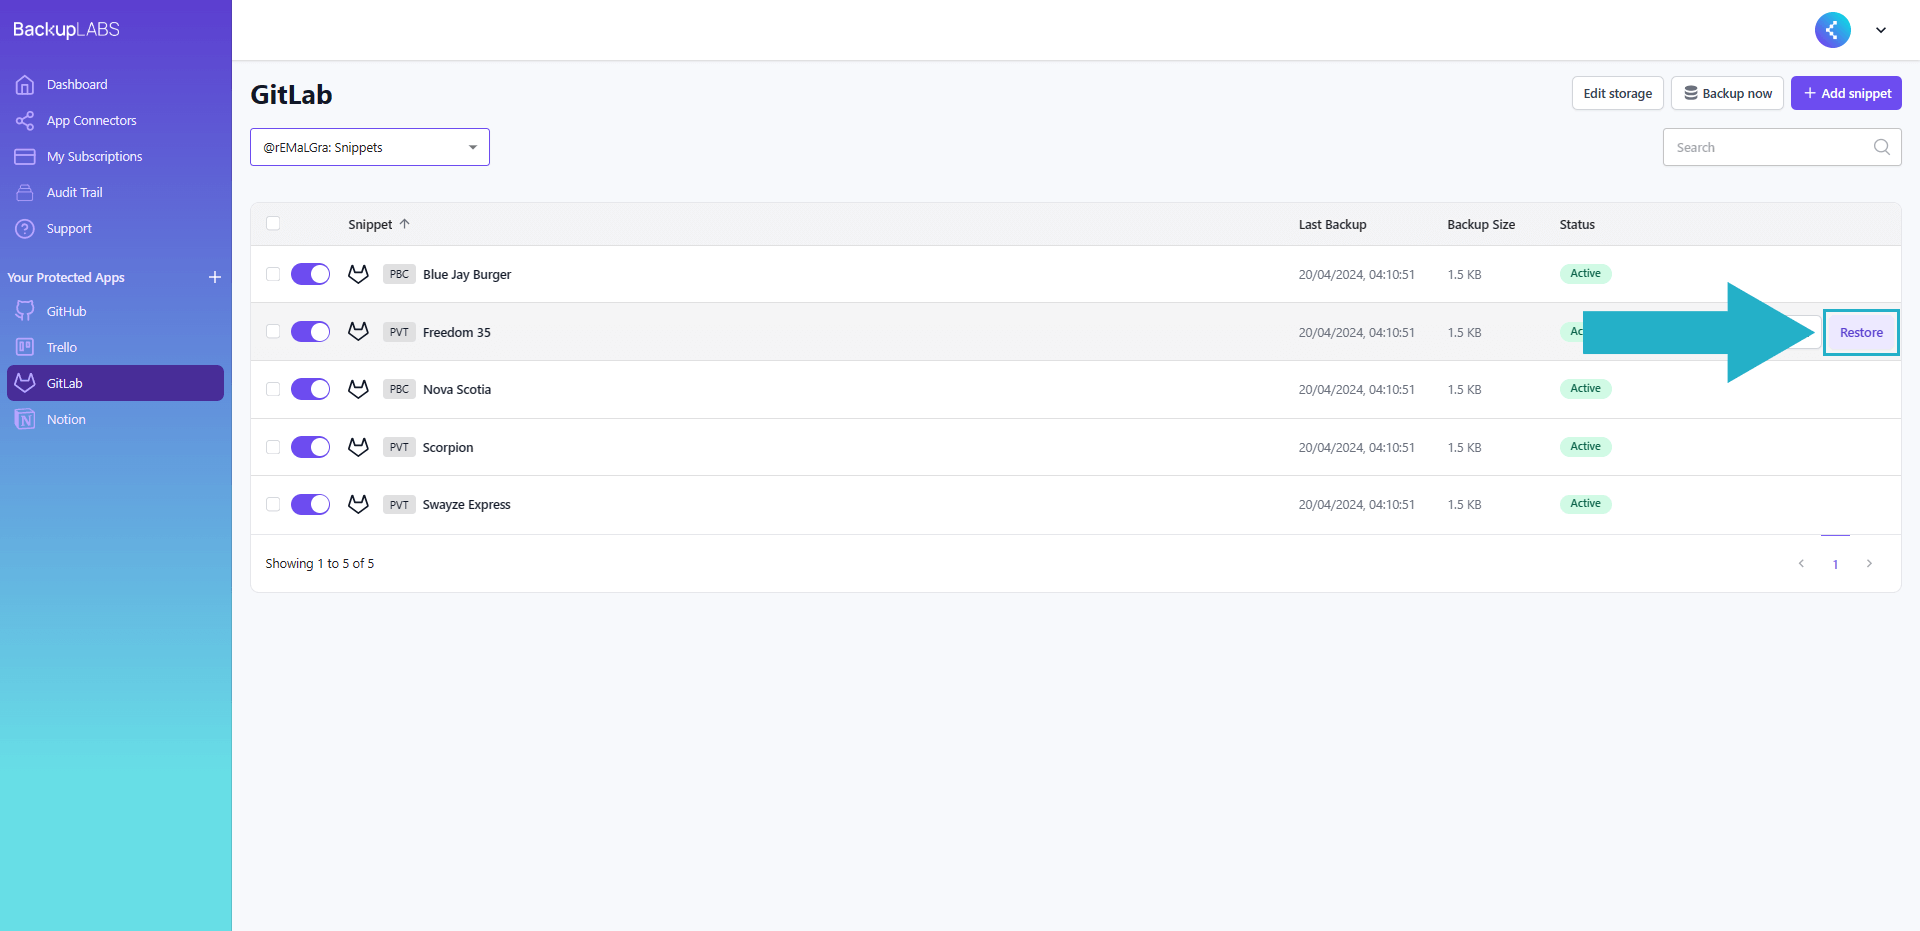Viewport: 1920px width, 931px height.
Task: Go to next page arrow
Action: [1869, 564]
